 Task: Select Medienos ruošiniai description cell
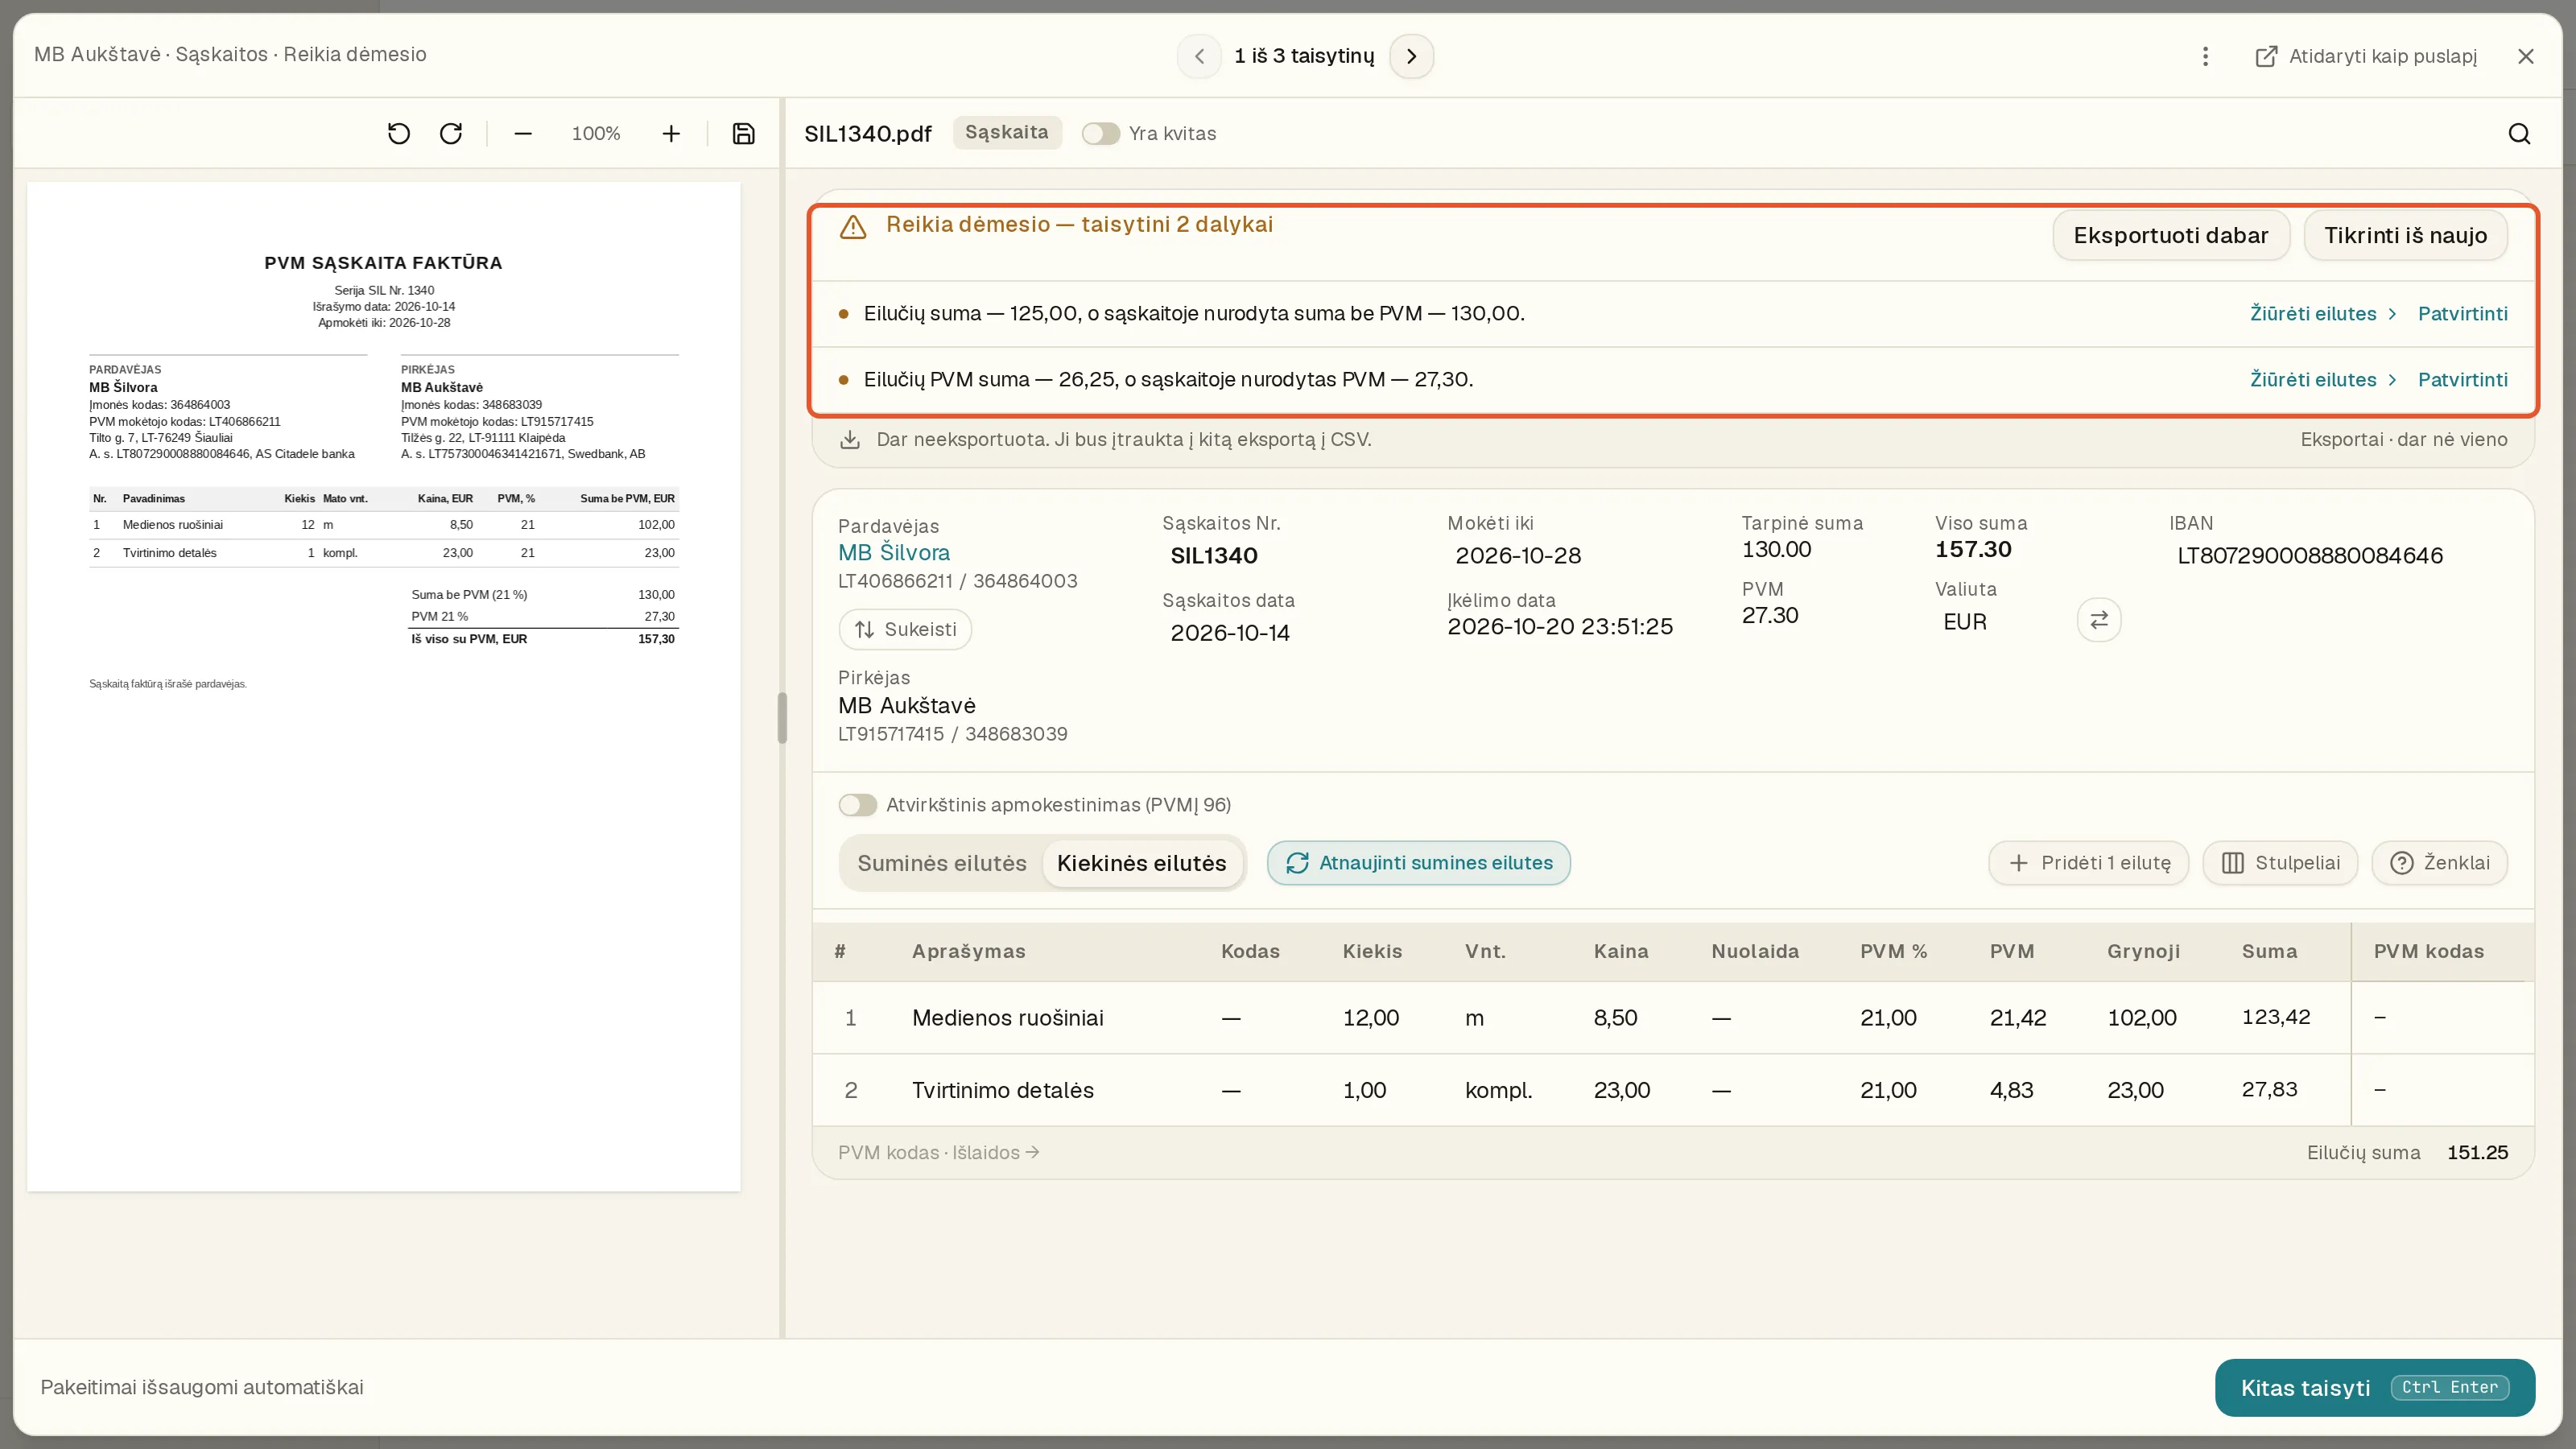1007,1018
